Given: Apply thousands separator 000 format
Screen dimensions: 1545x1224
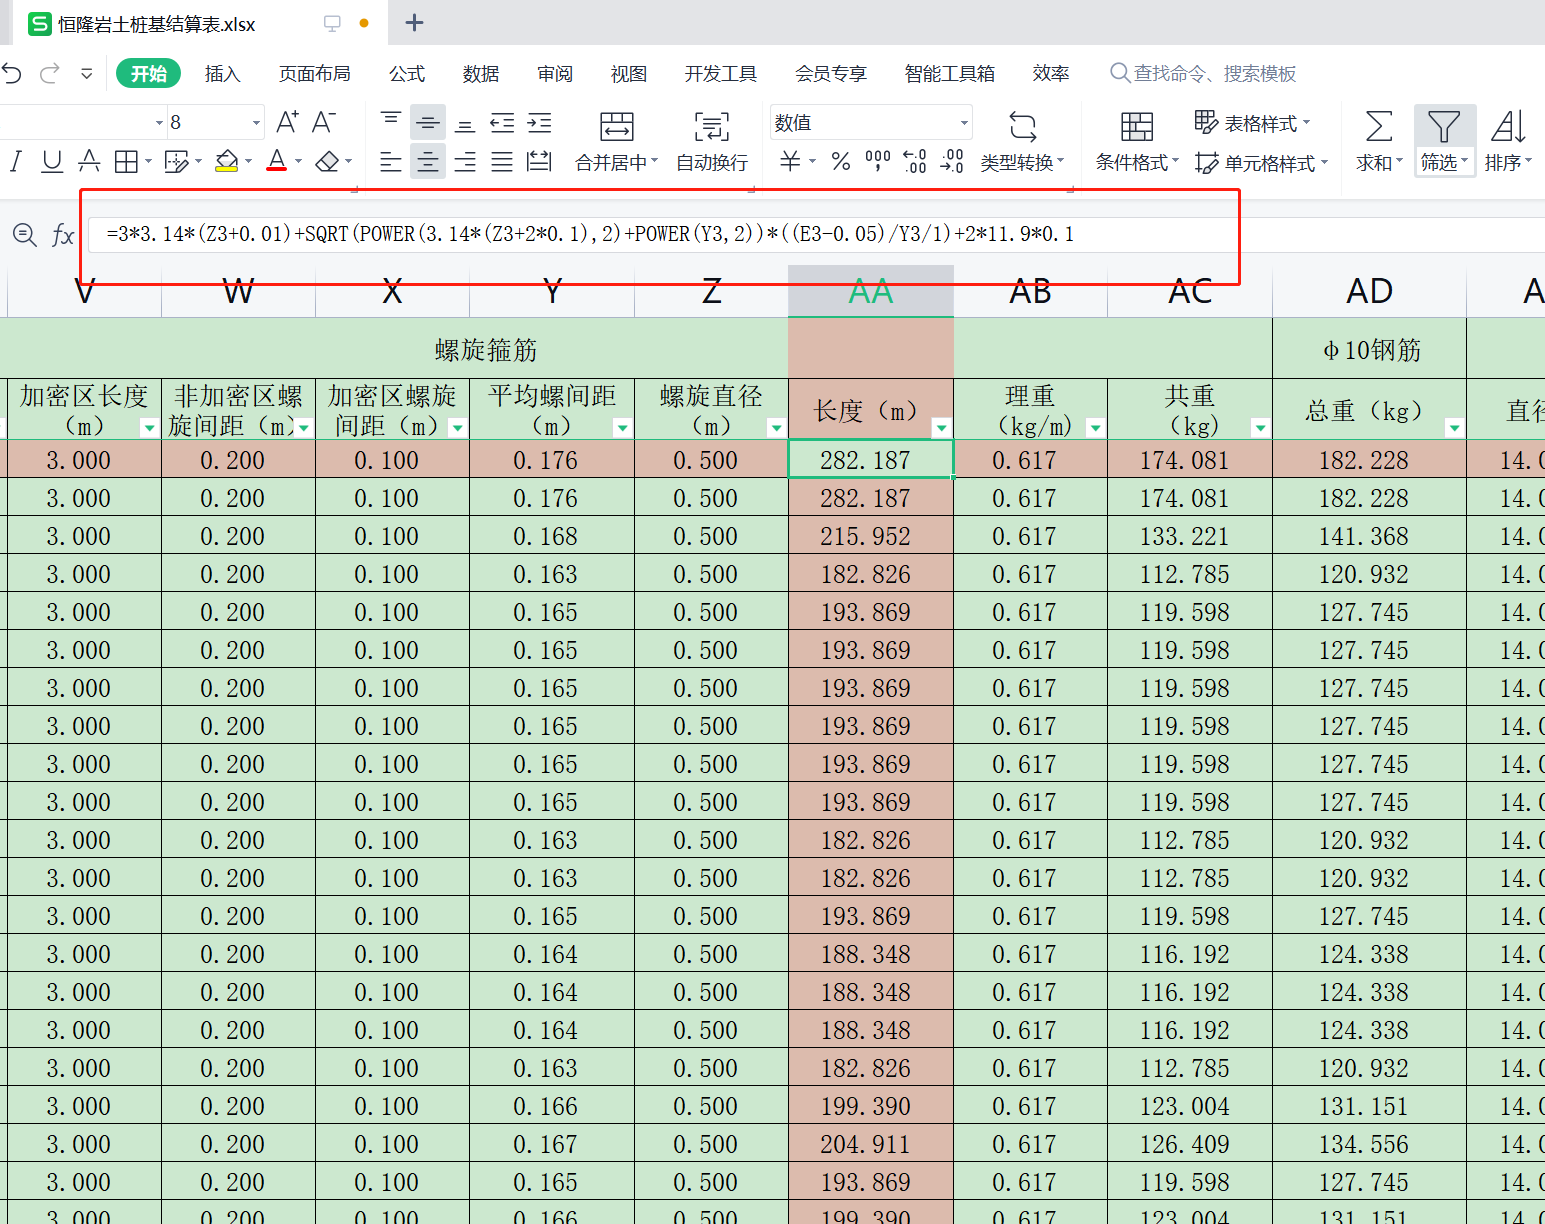Looking at the screenshot, I should point(878,161).
